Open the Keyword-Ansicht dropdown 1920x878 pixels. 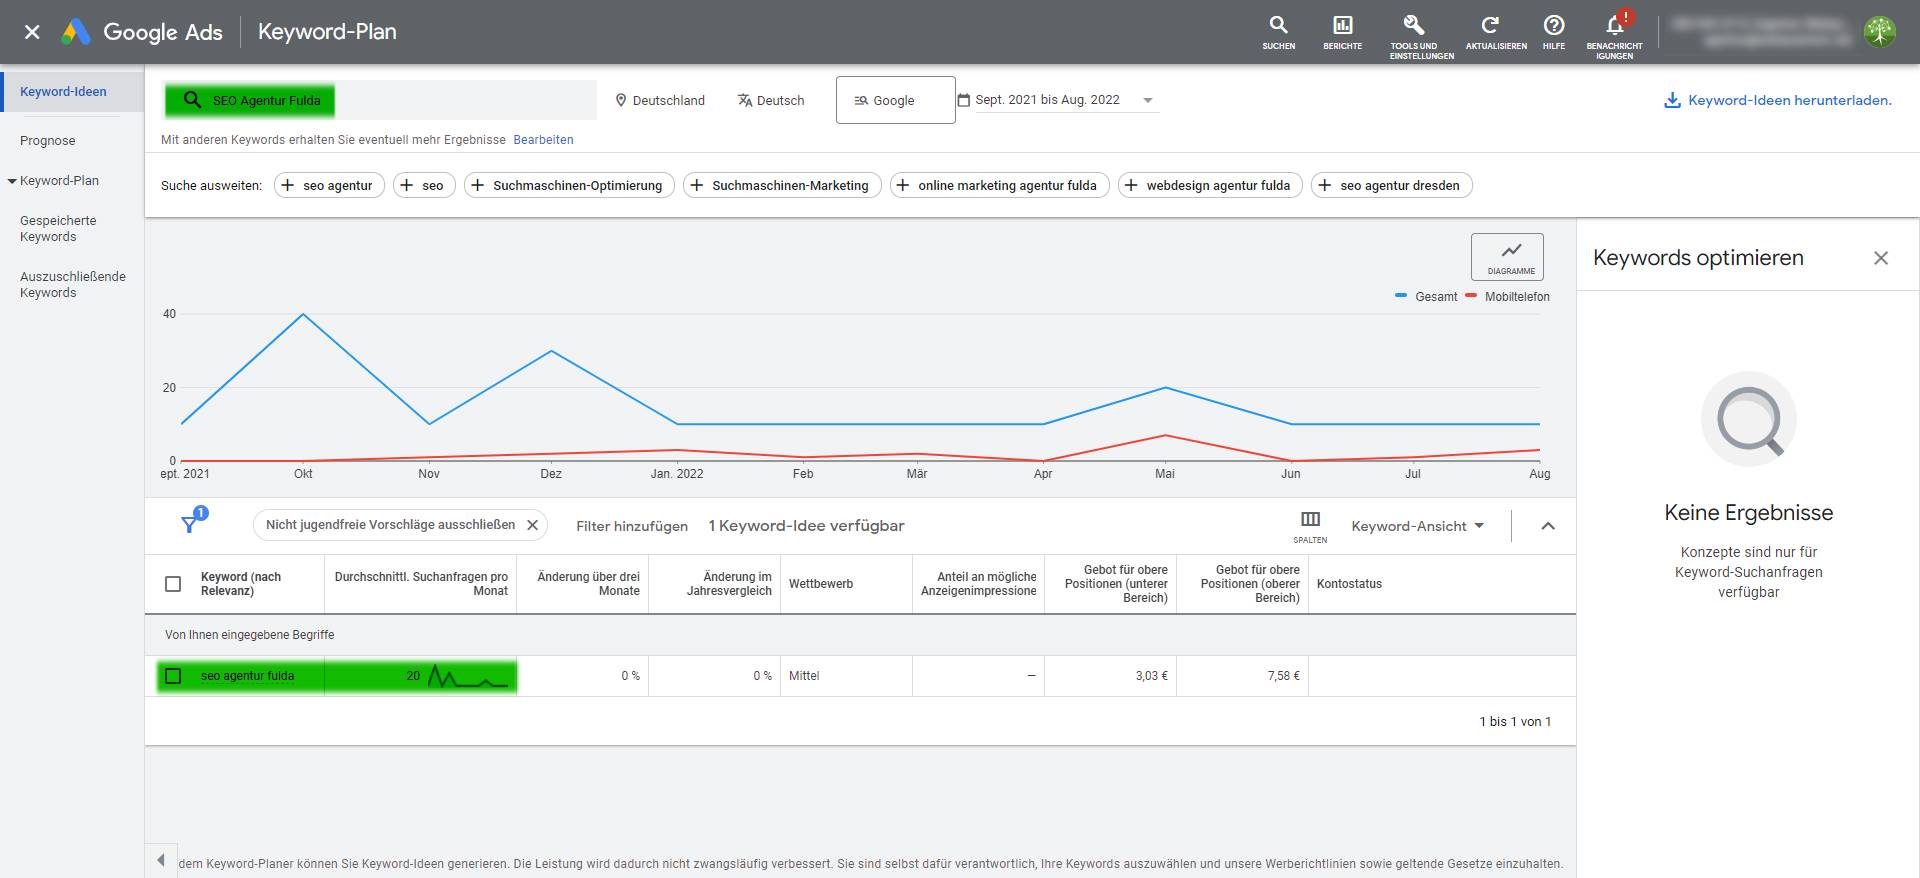tap(1417, 526)
